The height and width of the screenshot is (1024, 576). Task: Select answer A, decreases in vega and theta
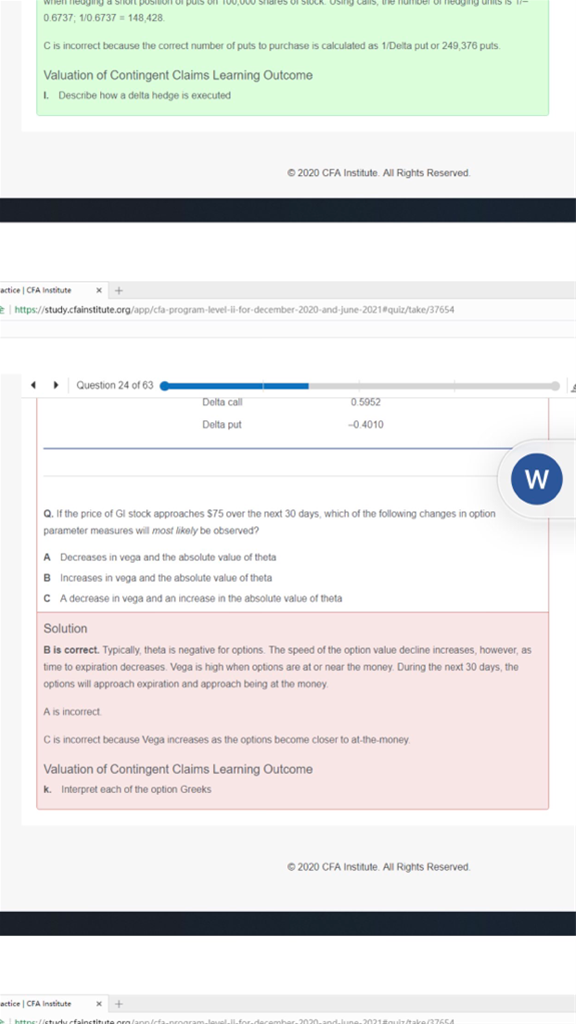coord(160,557)
